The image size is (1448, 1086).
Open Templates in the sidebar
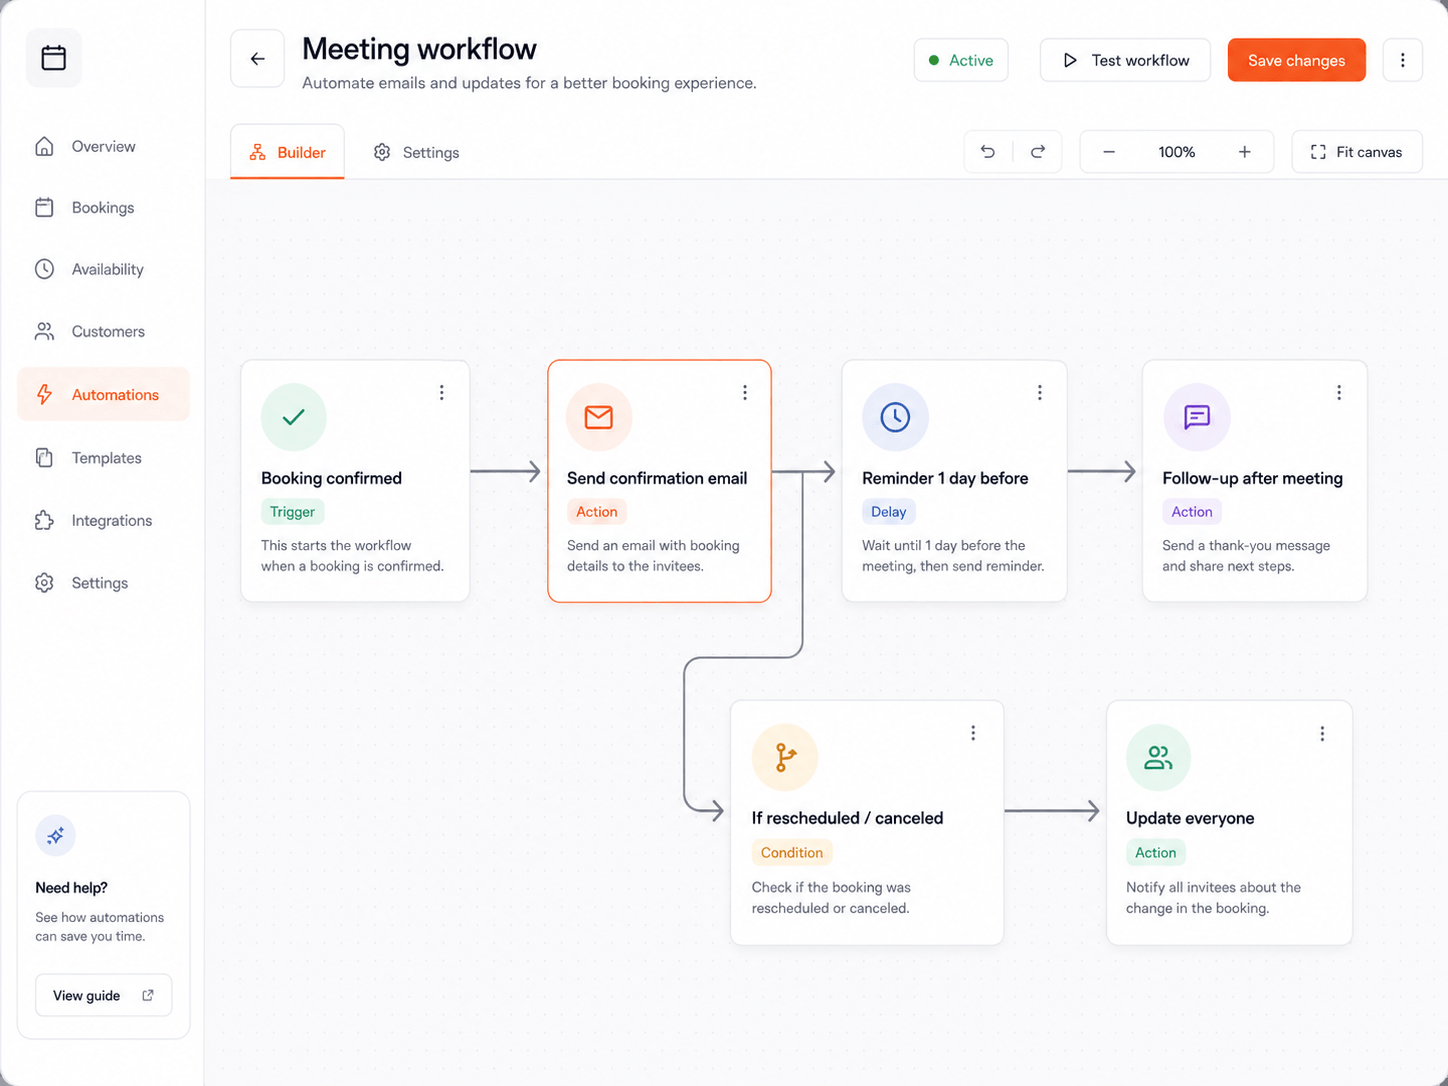(103, 458)
